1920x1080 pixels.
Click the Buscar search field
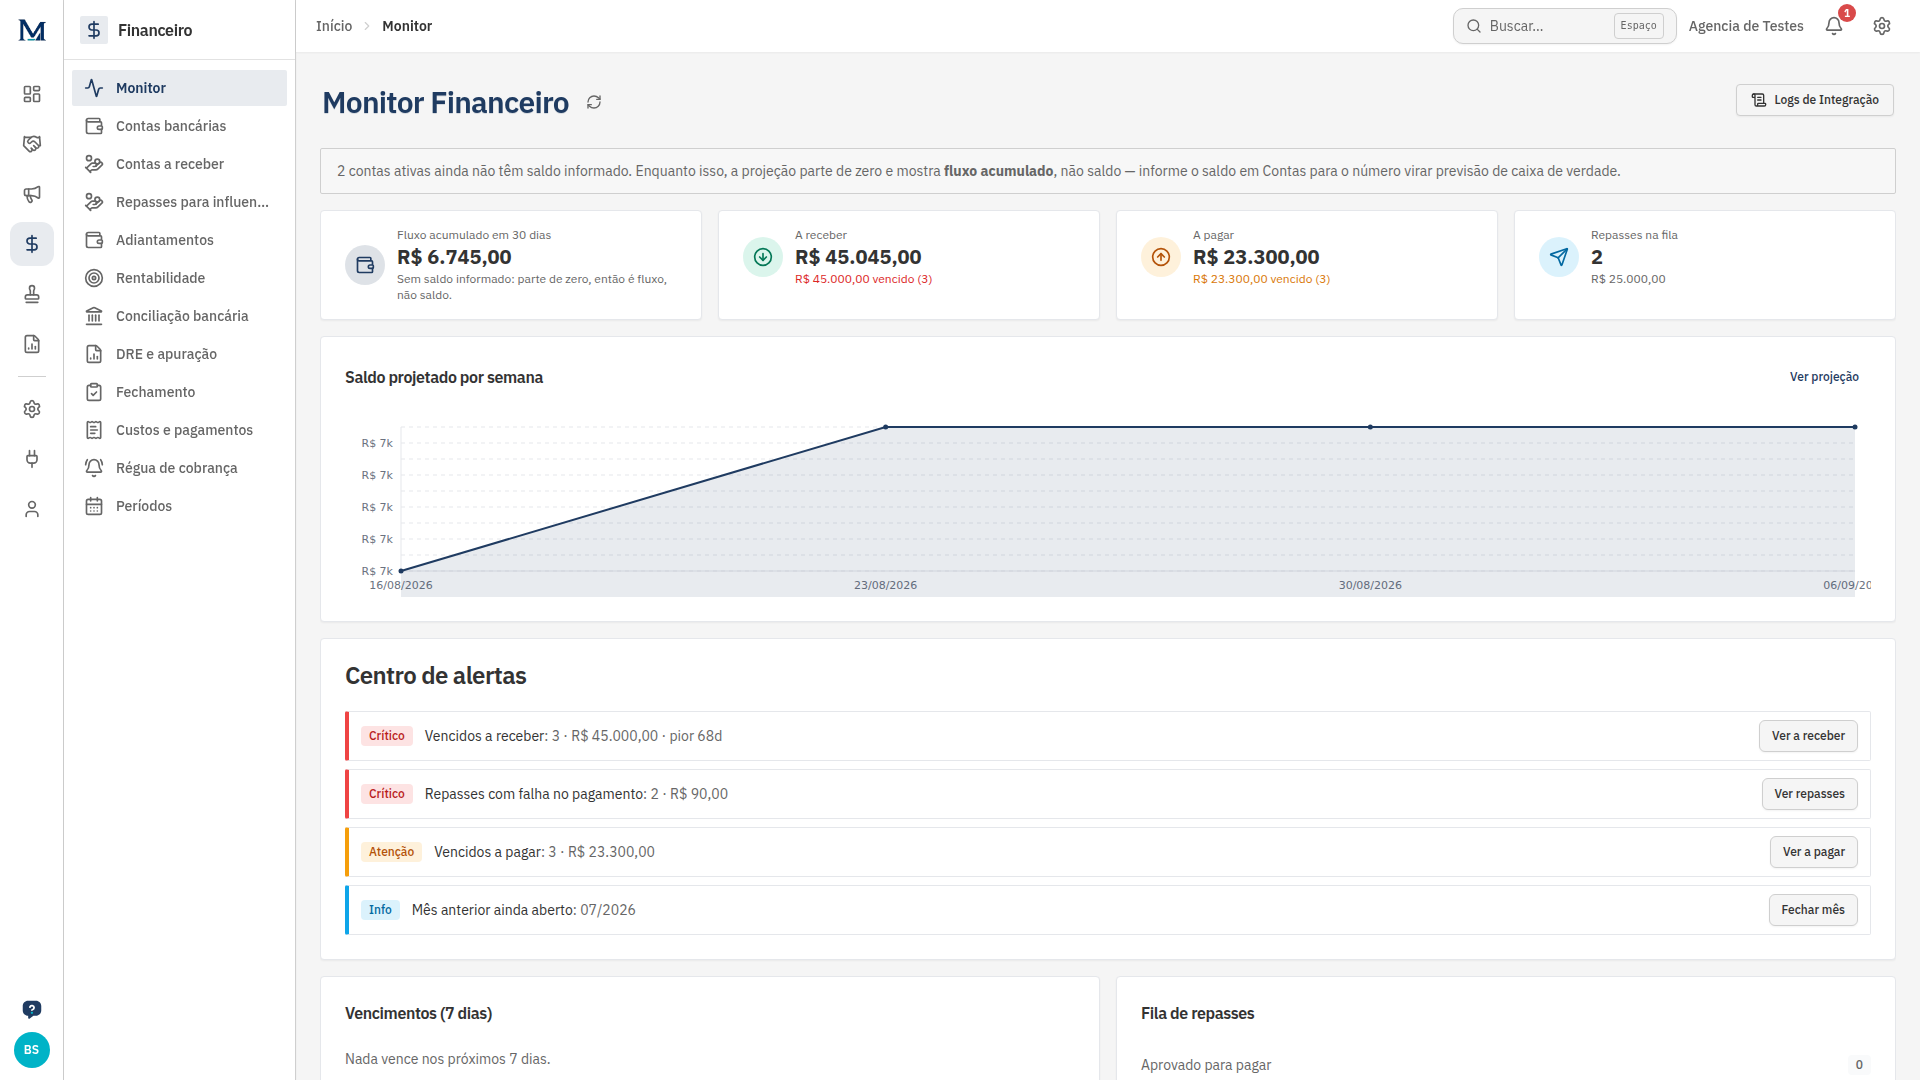[1564, 26]
